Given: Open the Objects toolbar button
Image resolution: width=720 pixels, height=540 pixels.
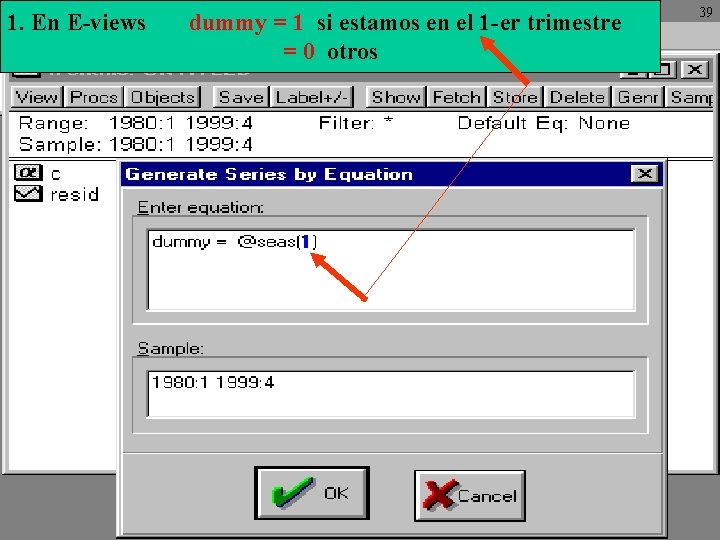Looking at the screenshot, I should pos(163,97).
